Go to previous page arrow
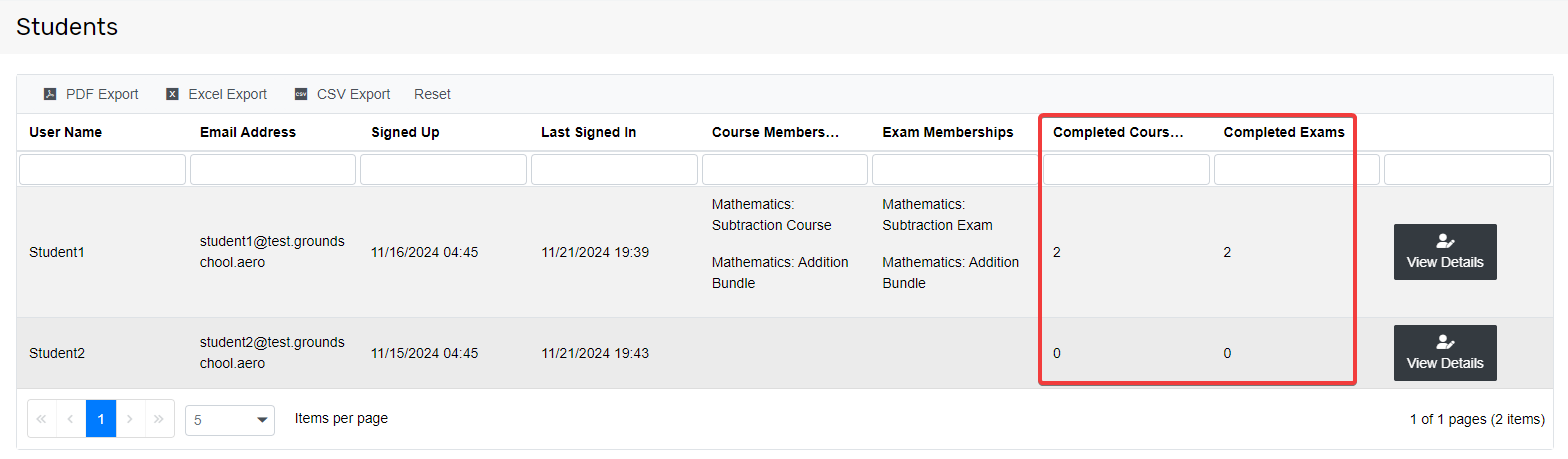This screenshot has height=459, width=1568. [71, 419]
